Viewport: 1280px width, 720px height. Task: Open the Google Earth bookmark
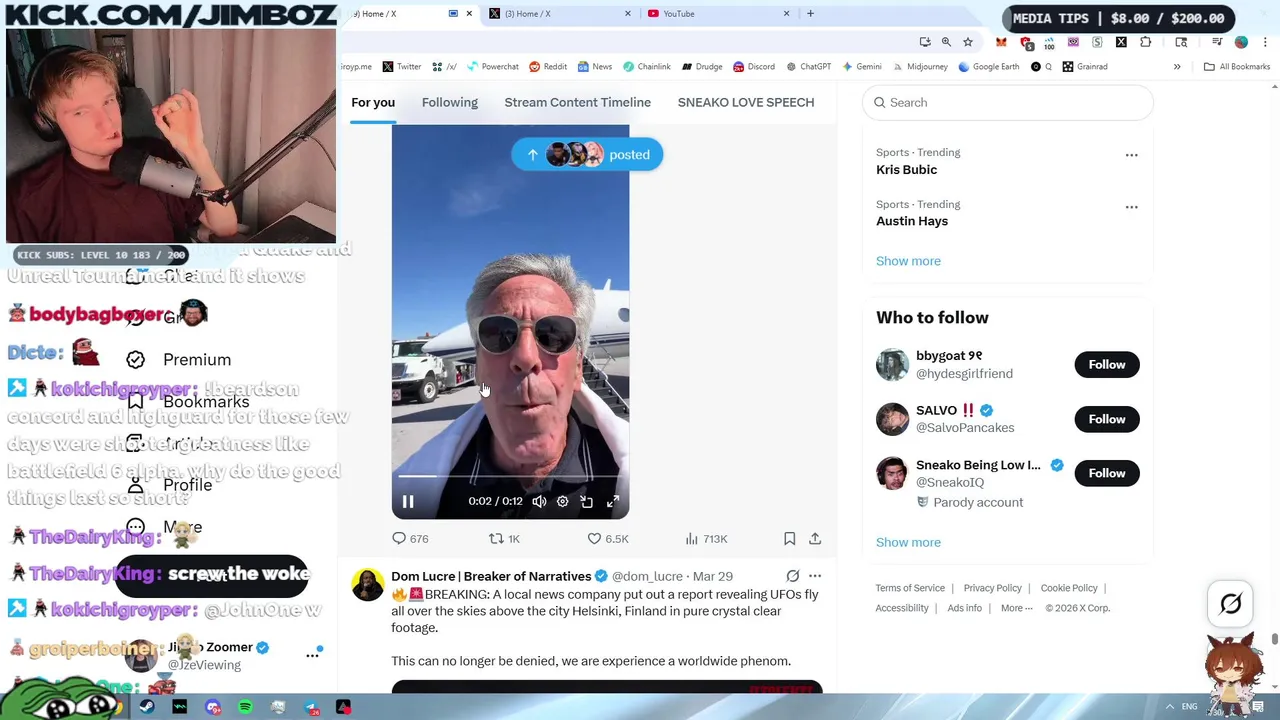(x=989, y=67)
